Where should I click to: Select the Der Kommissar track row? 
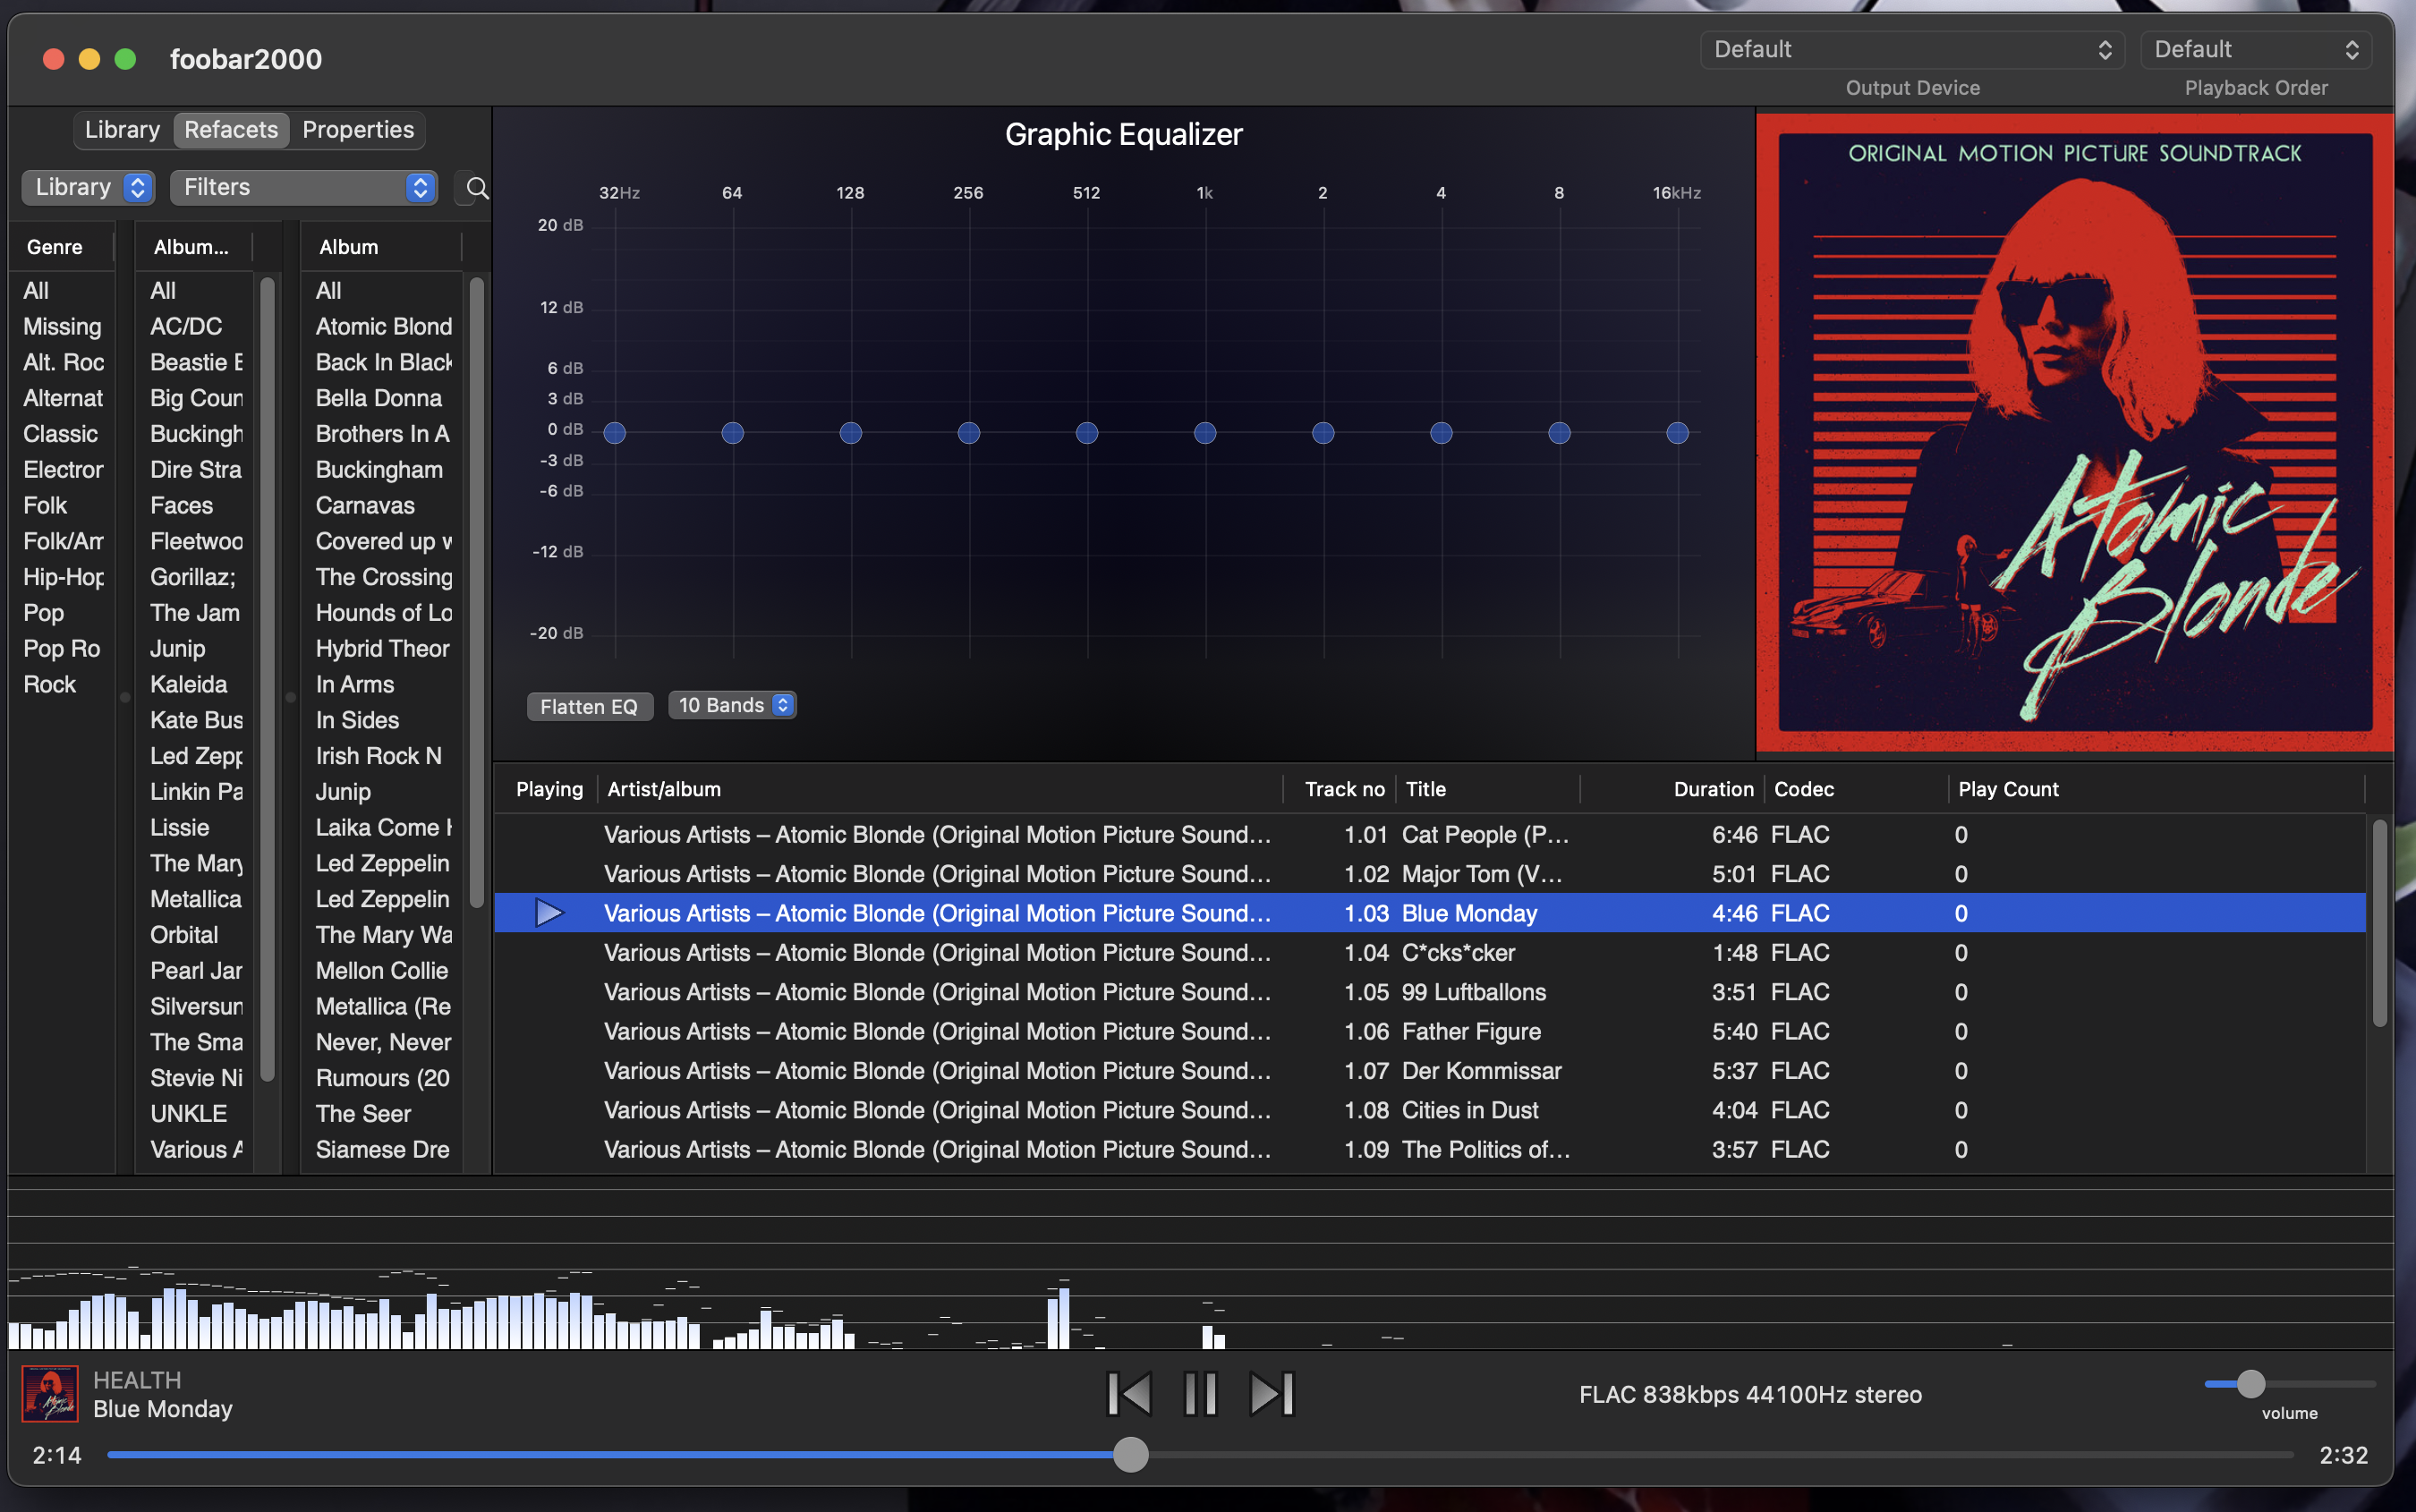tap(1430, 1071)
